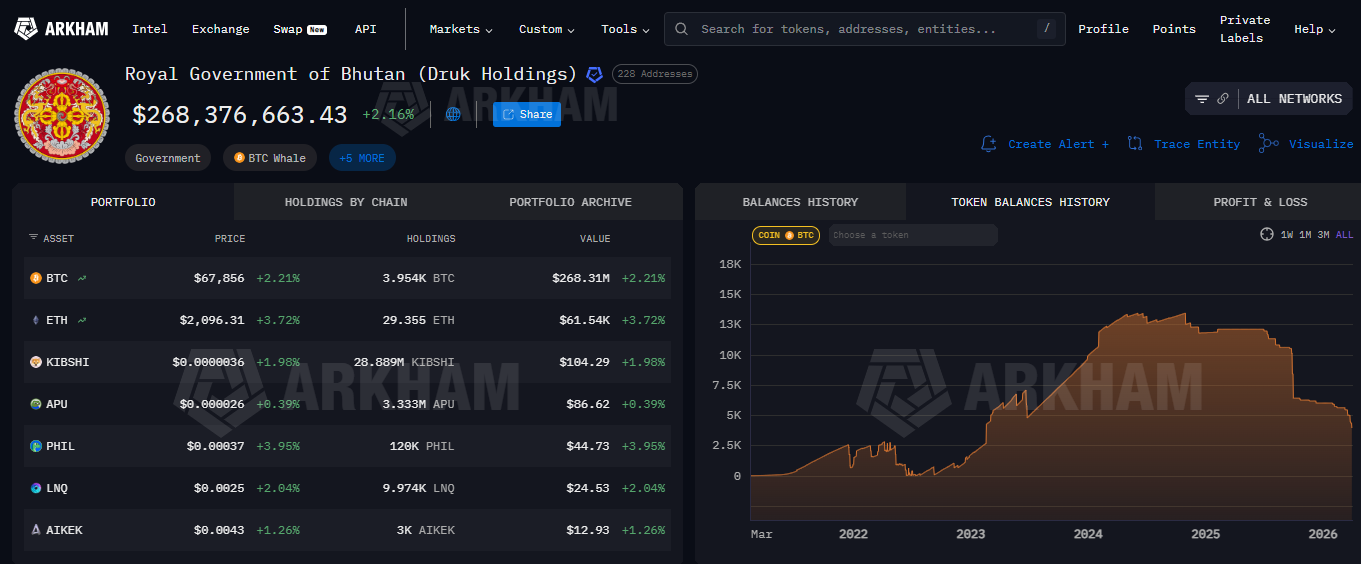Click the bell icon for Create Alert

click(989, 144)
